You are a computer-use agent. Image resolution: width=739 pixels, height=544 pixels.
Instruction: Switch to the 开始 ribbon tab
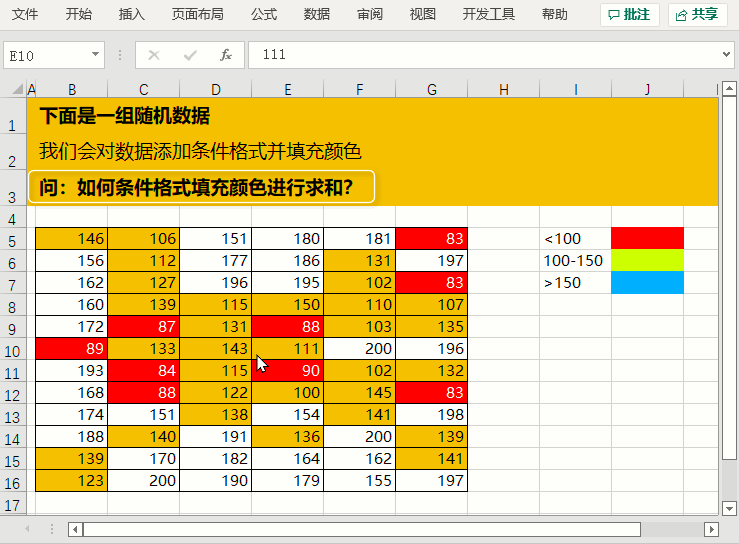(x=78, y=15)
